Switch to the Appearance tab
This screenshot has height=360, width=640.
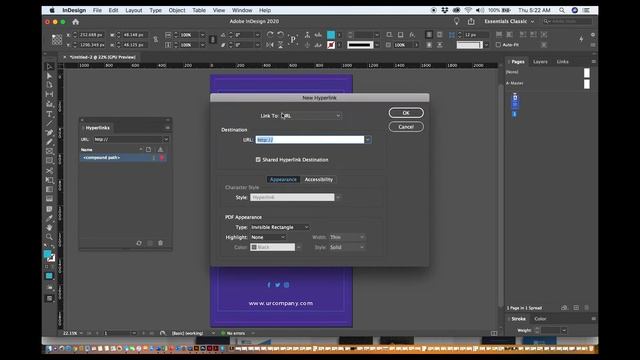click(x=283, y=180)
